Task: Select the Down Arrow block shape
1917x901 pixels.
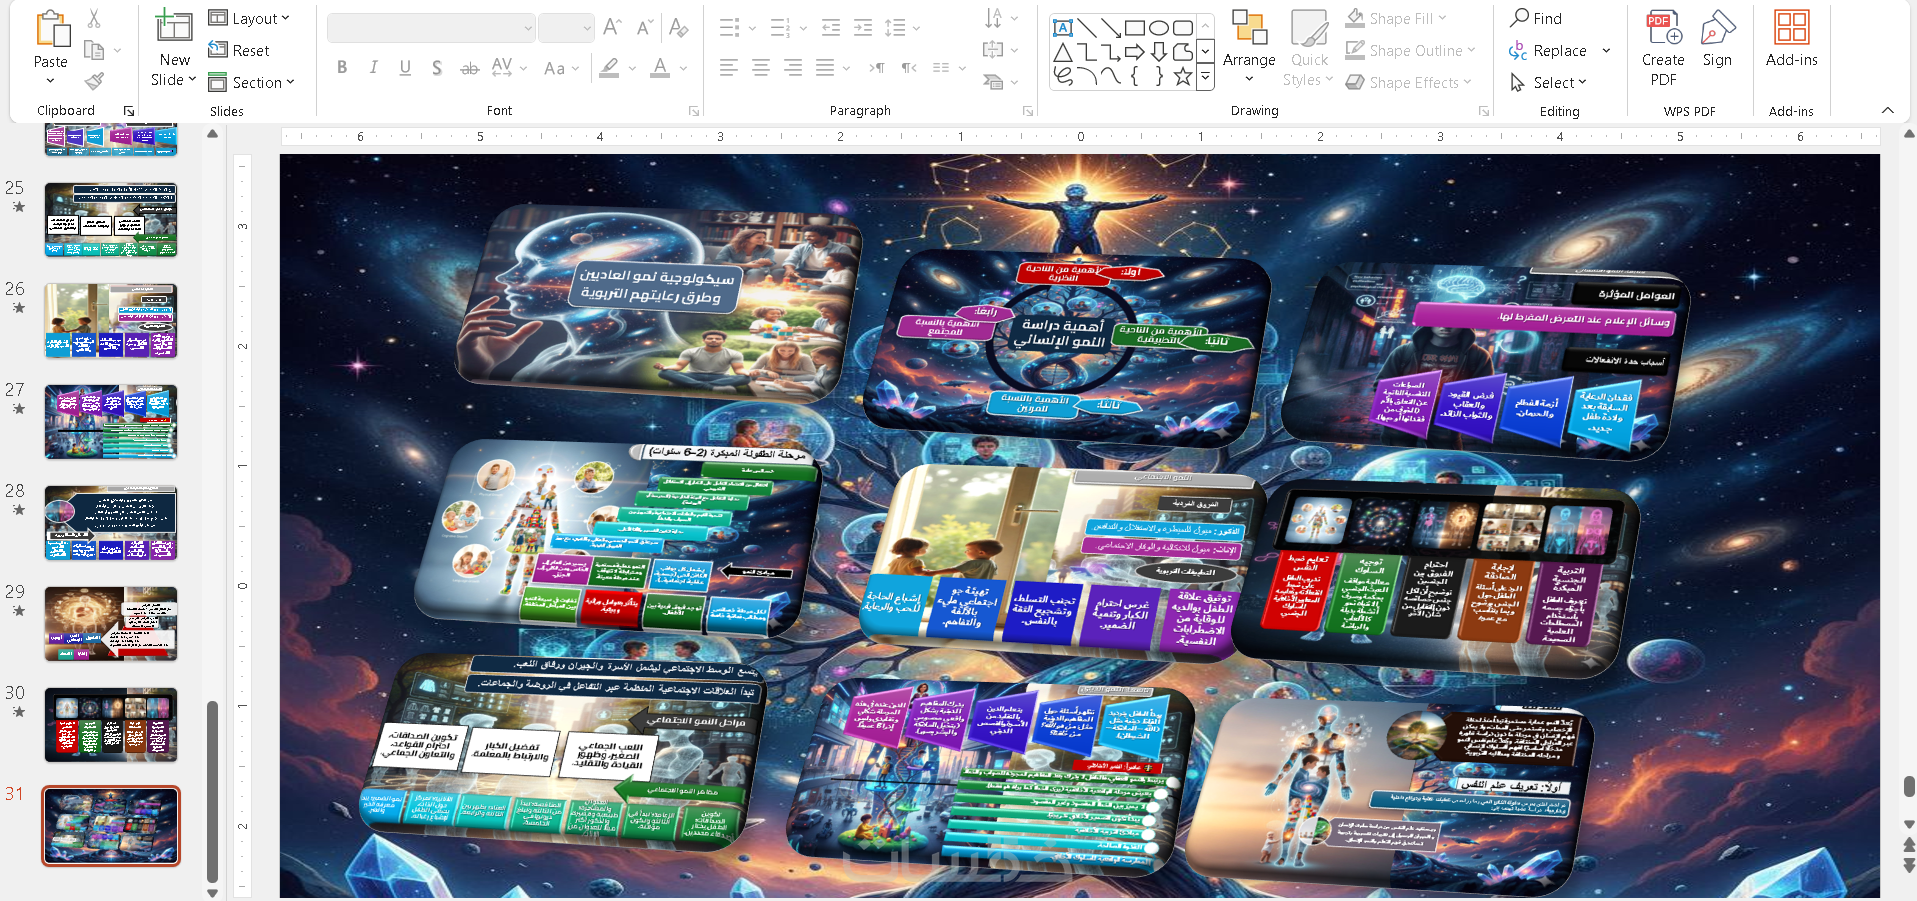Action: (x=1159, y=52)
